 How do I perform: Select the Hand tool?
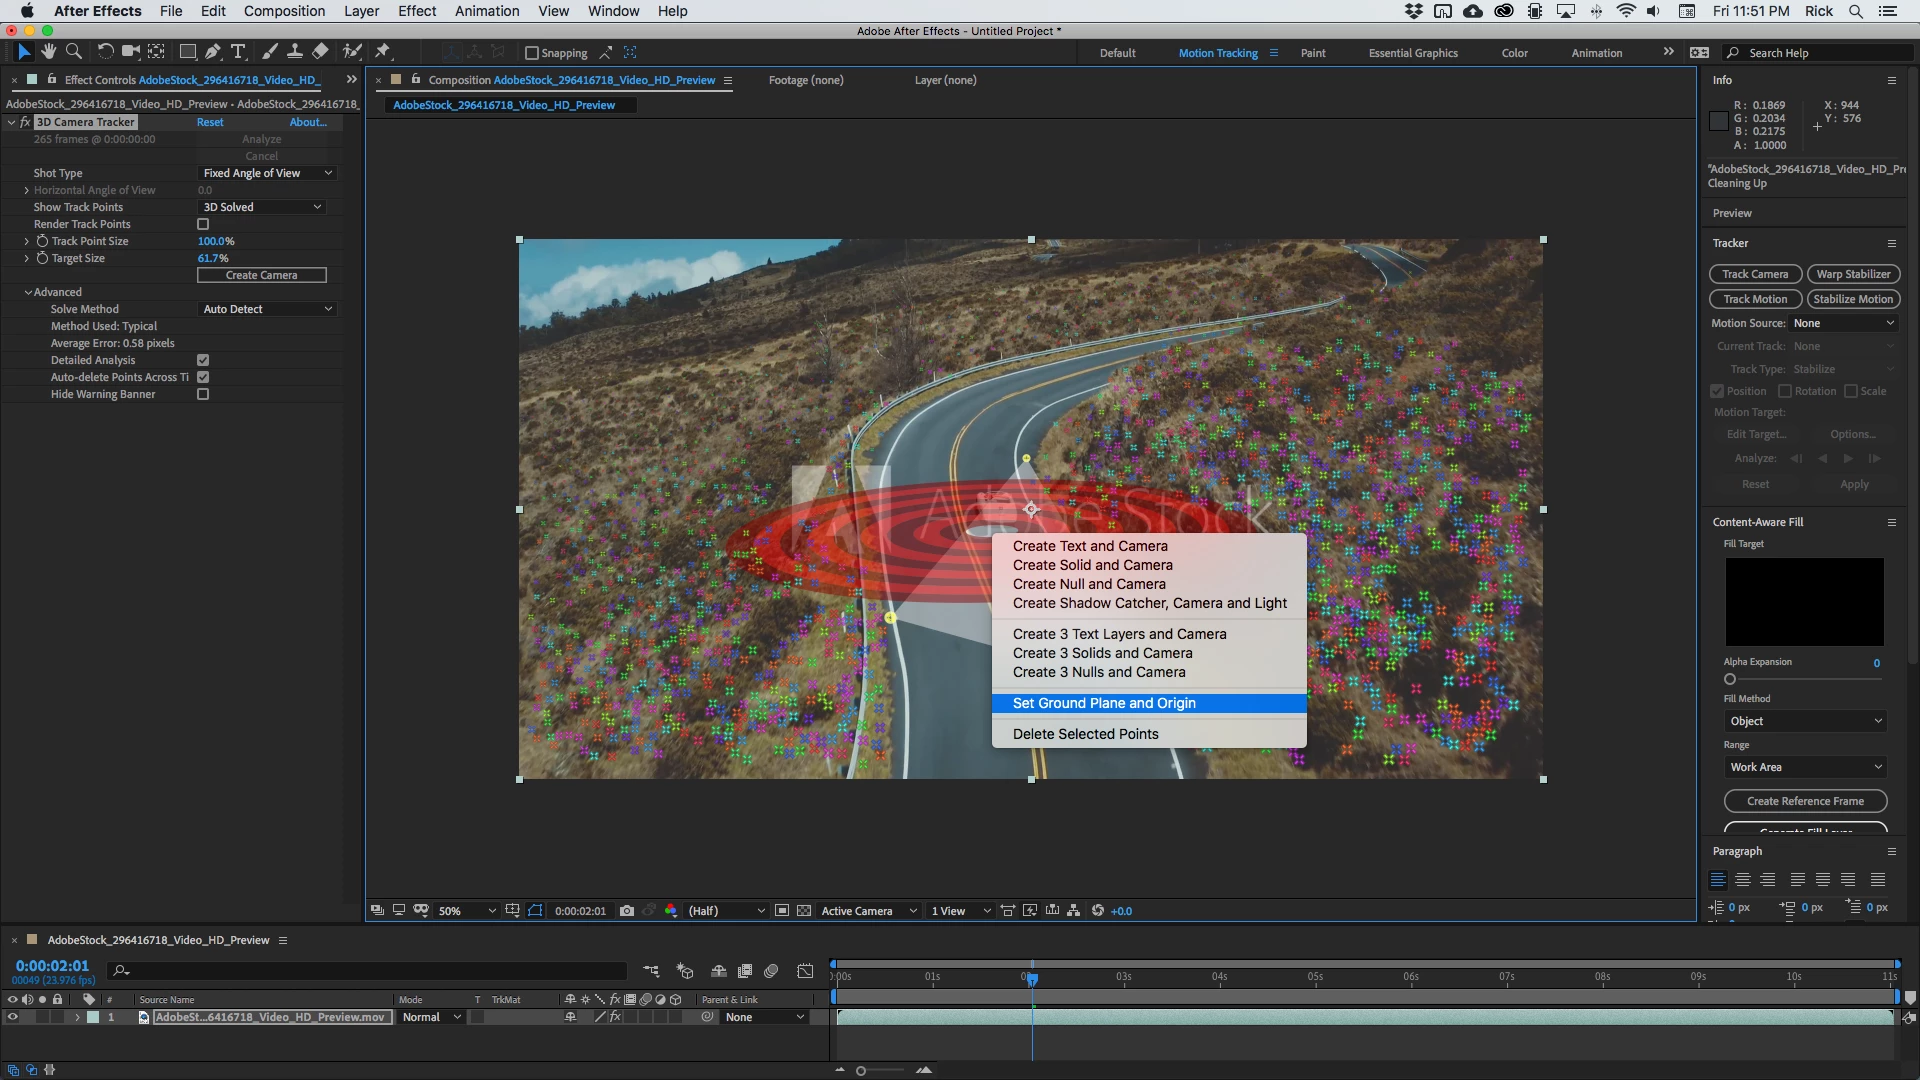[48, 51]
